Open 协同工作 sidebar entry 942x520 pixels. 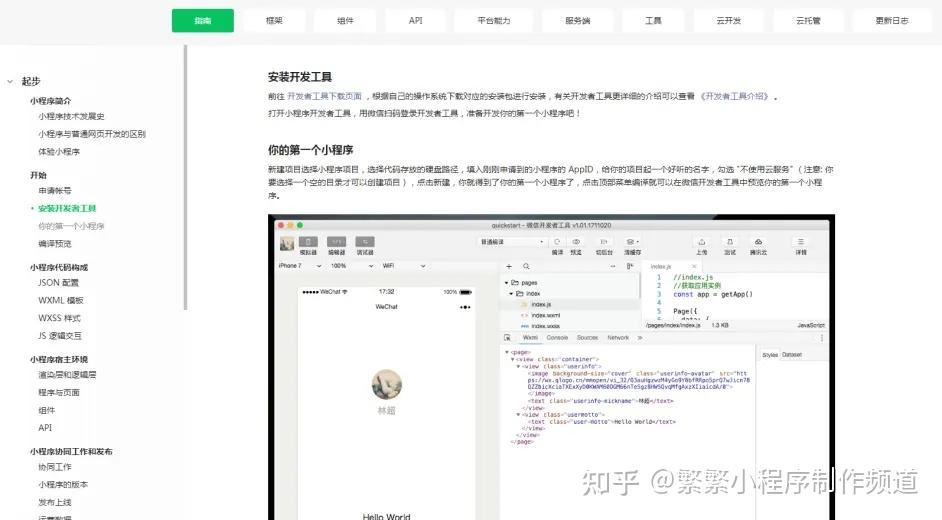55,467
